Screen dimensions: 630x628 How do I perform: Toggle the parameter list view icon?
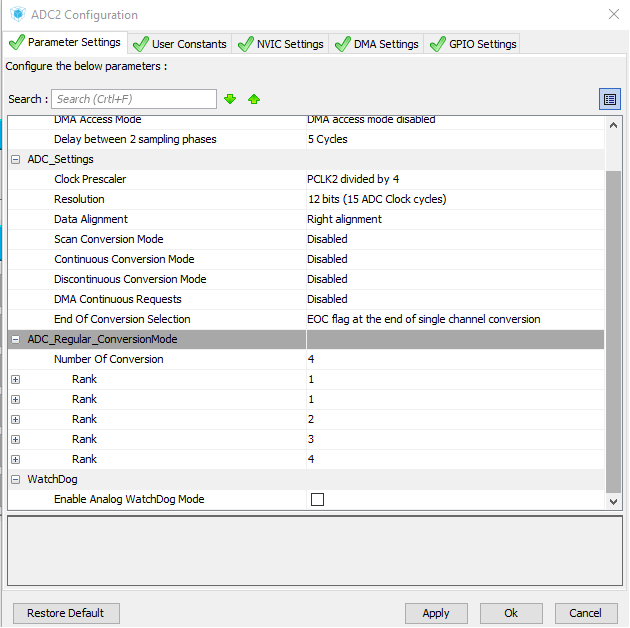(610, 99)
